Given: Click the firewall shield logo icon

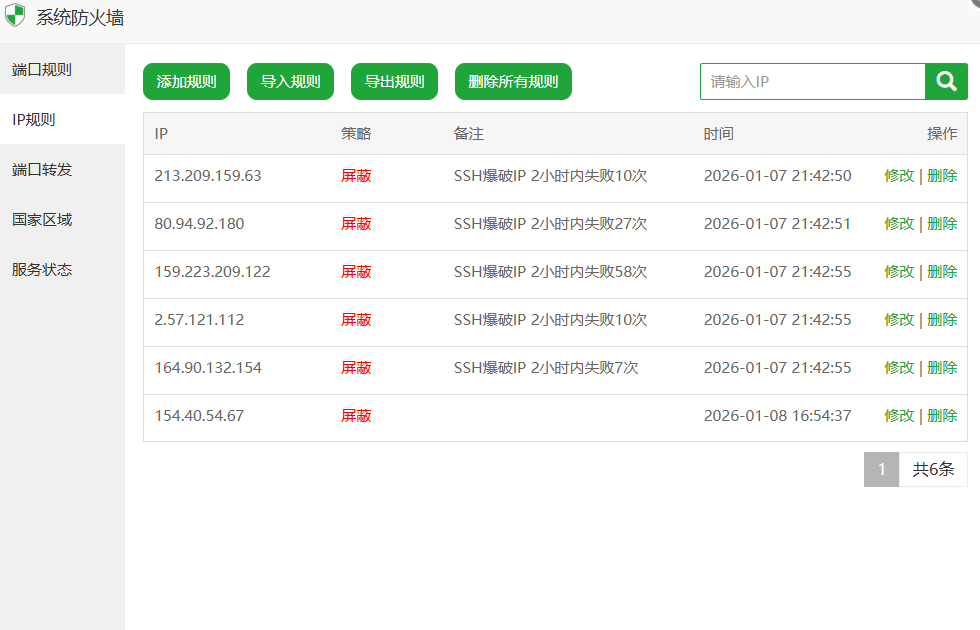Looking at the screenshot, I should click(16, 16).
